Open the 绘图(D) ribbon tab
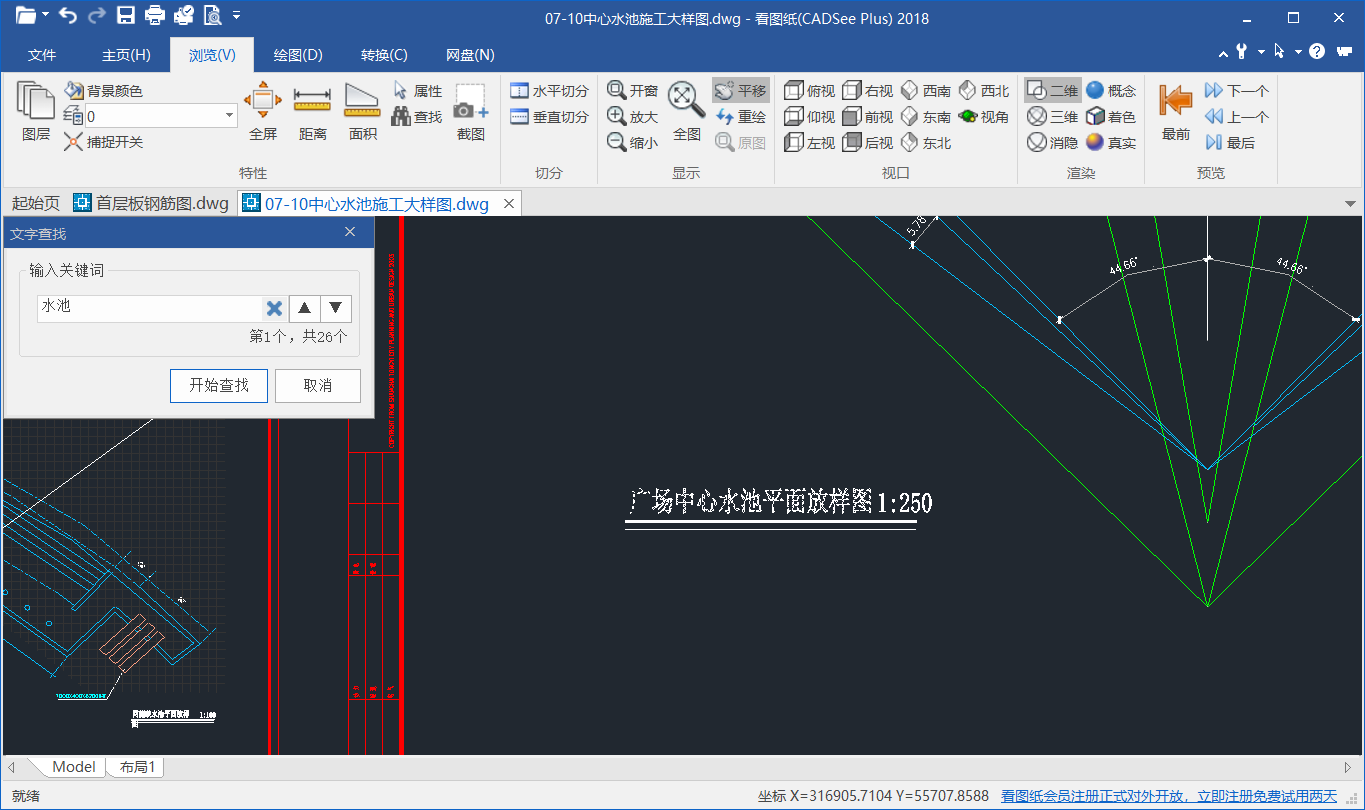Screen dimensions: 1365x810 point(298,55)
